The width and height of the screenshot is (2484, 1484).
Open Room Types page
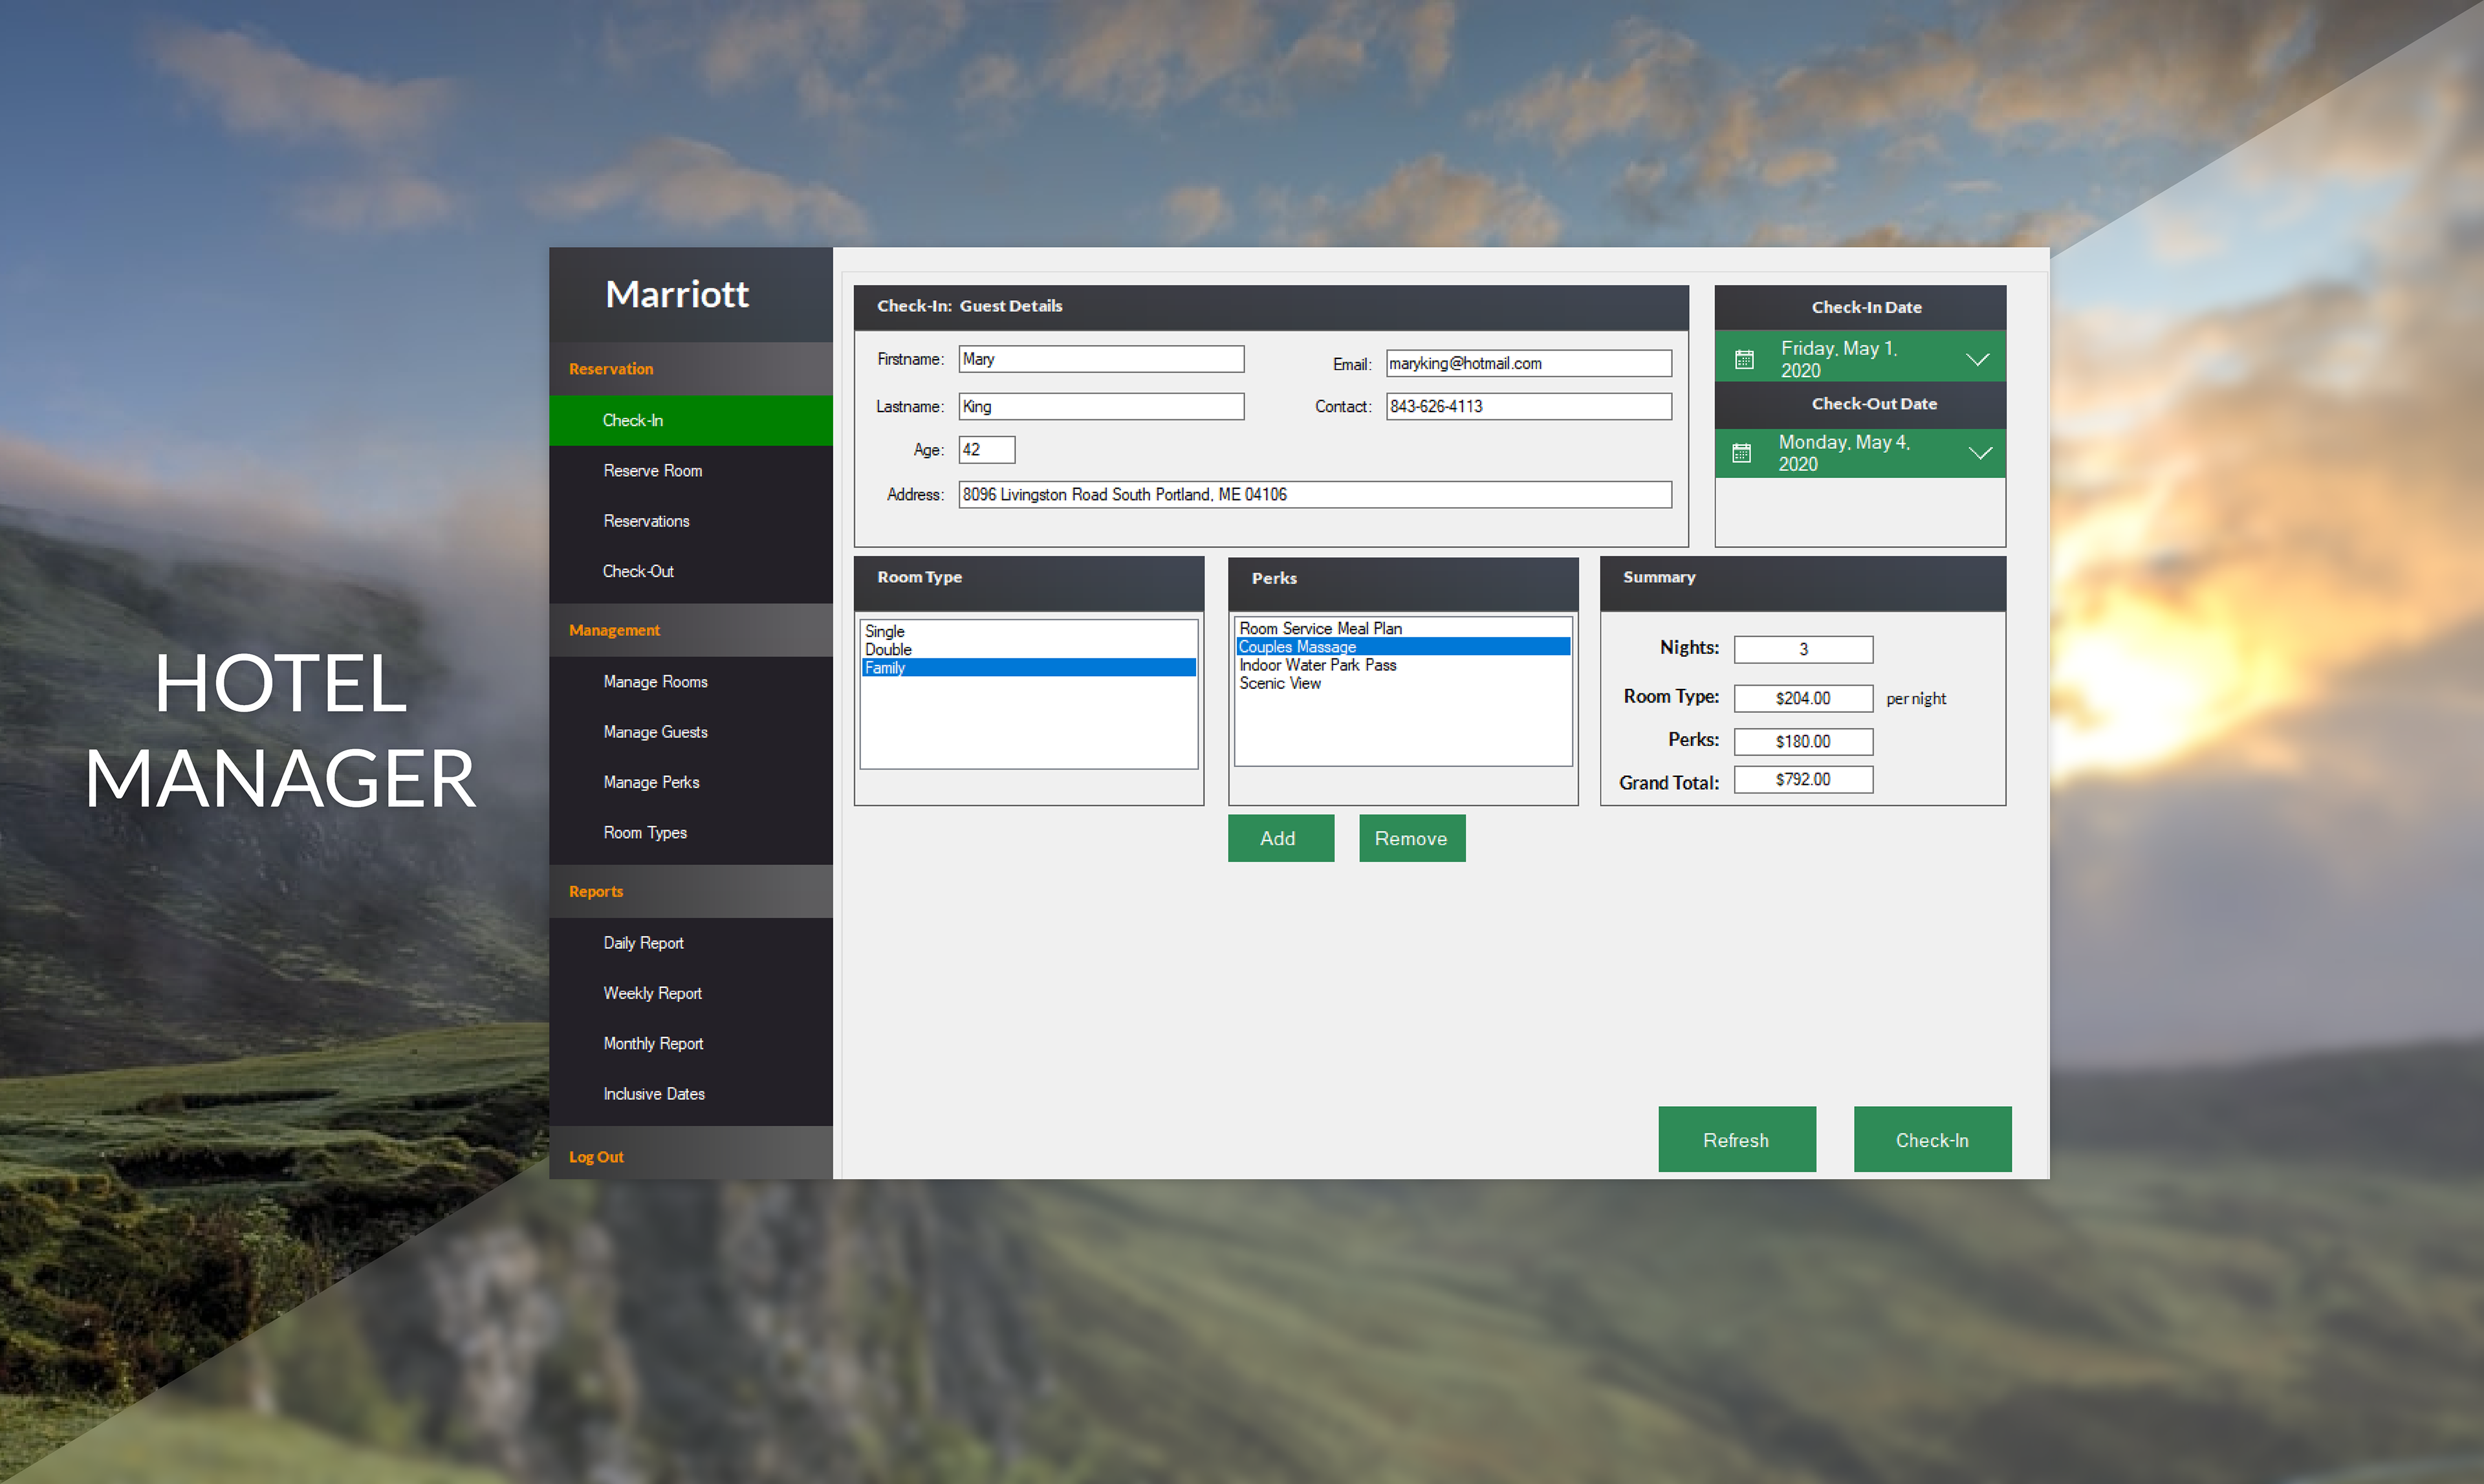pyautogui.click(x=690, y=832)
